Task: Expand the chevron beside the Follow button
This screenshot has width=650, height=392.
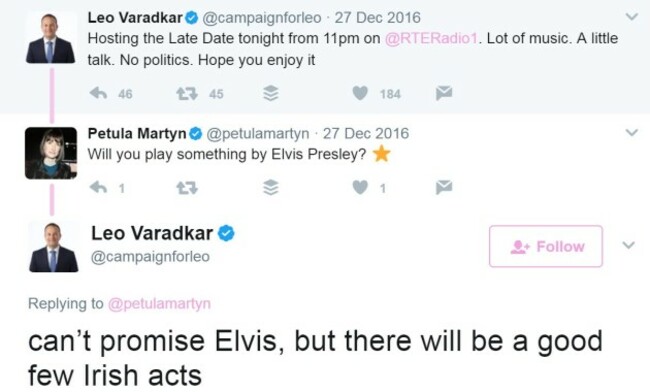Action: 628,245
